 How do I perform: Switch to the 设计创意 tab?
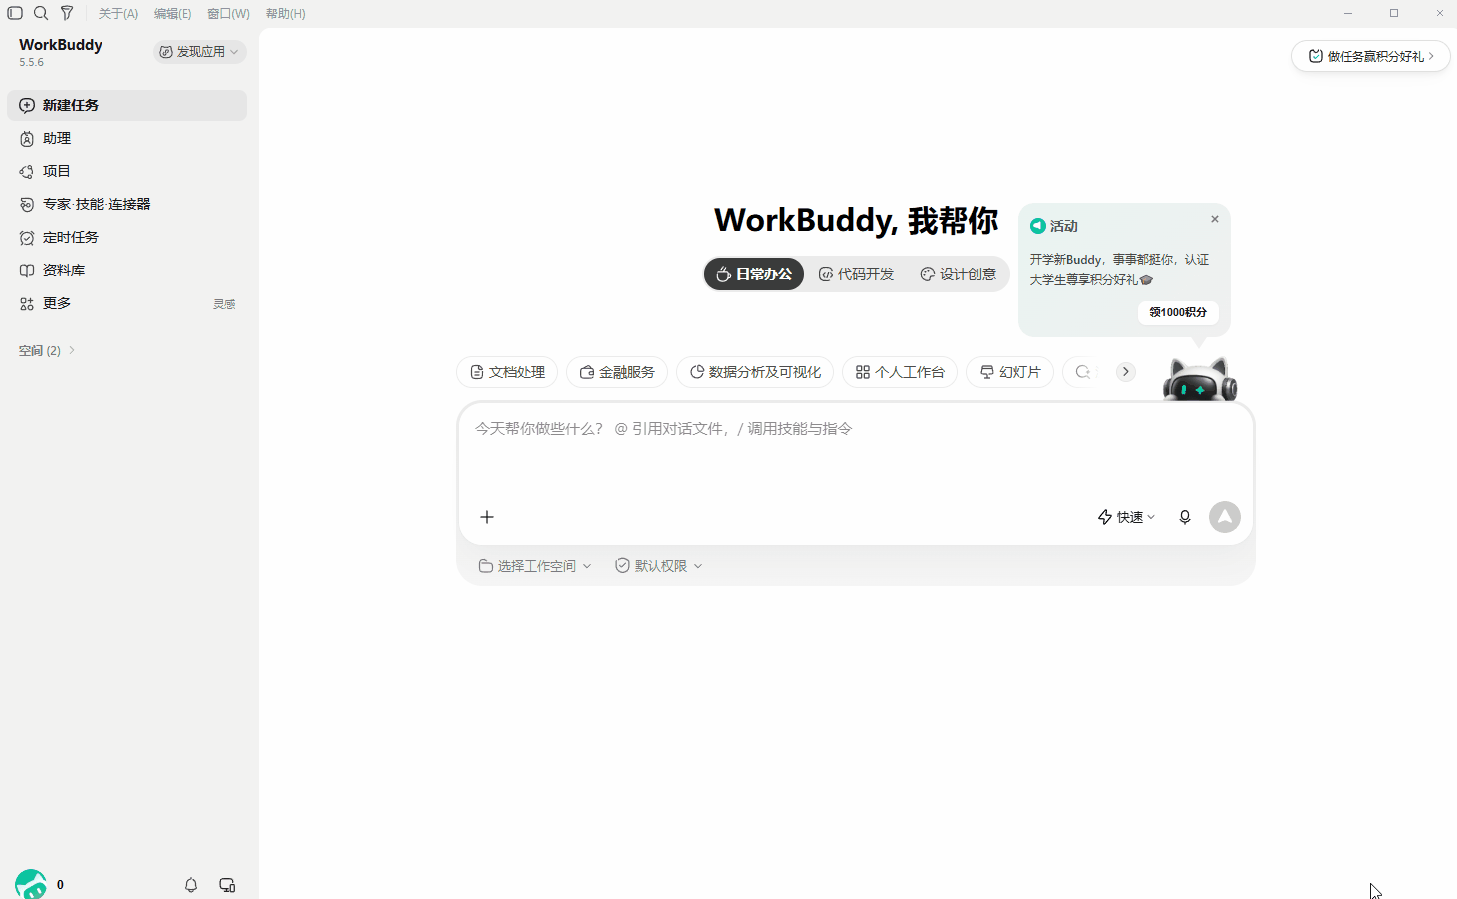[958, 274]
